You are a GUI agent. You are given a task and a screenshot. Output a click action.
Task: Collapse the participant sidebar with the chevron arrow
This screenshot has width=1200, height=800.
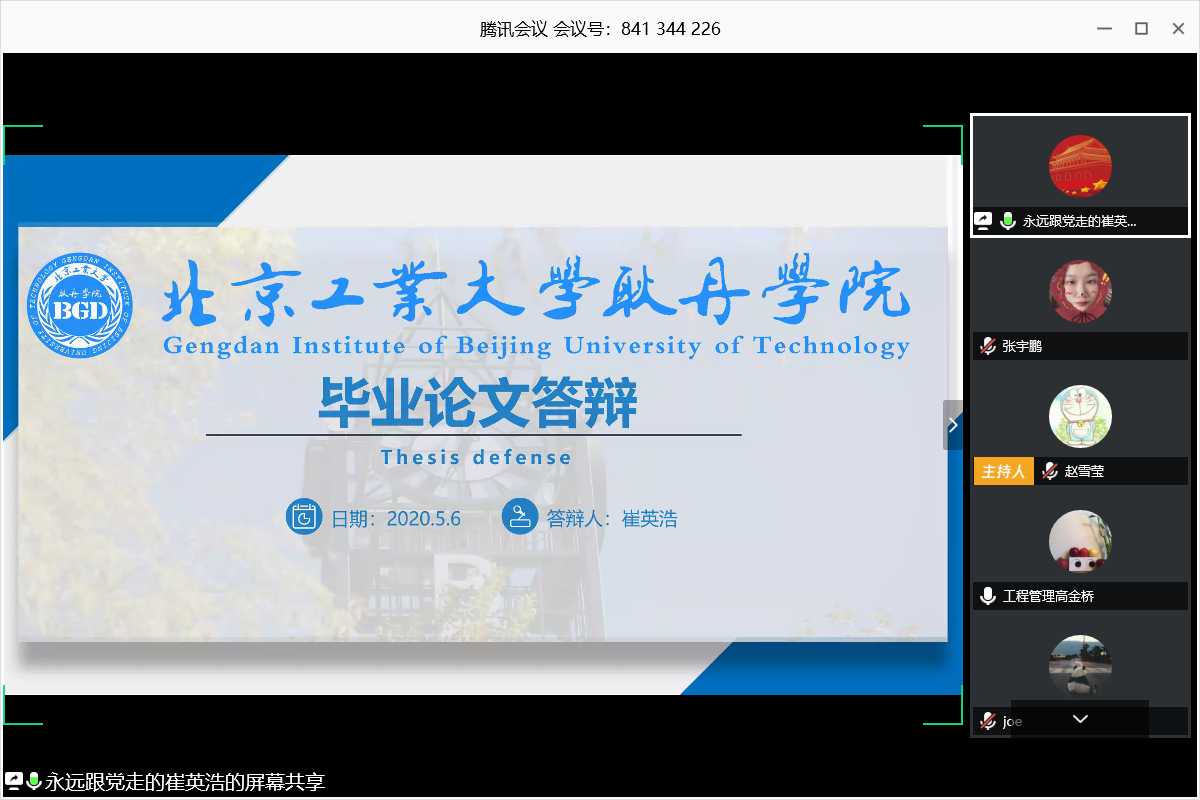point(953,425)
